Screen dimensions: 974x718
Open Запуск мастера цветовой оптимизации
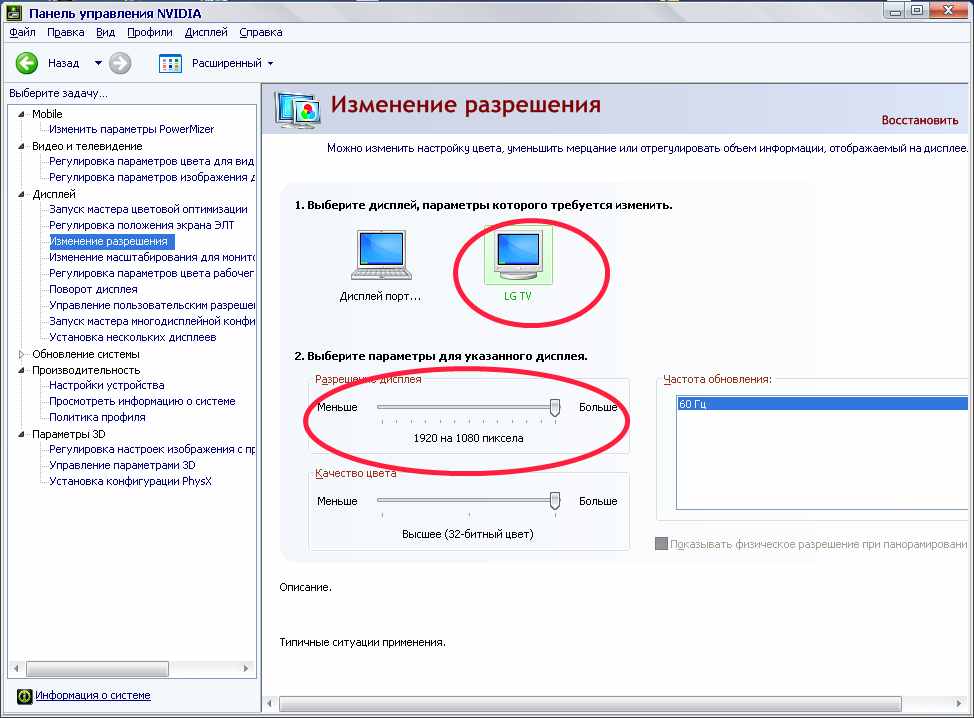point(148,209)
